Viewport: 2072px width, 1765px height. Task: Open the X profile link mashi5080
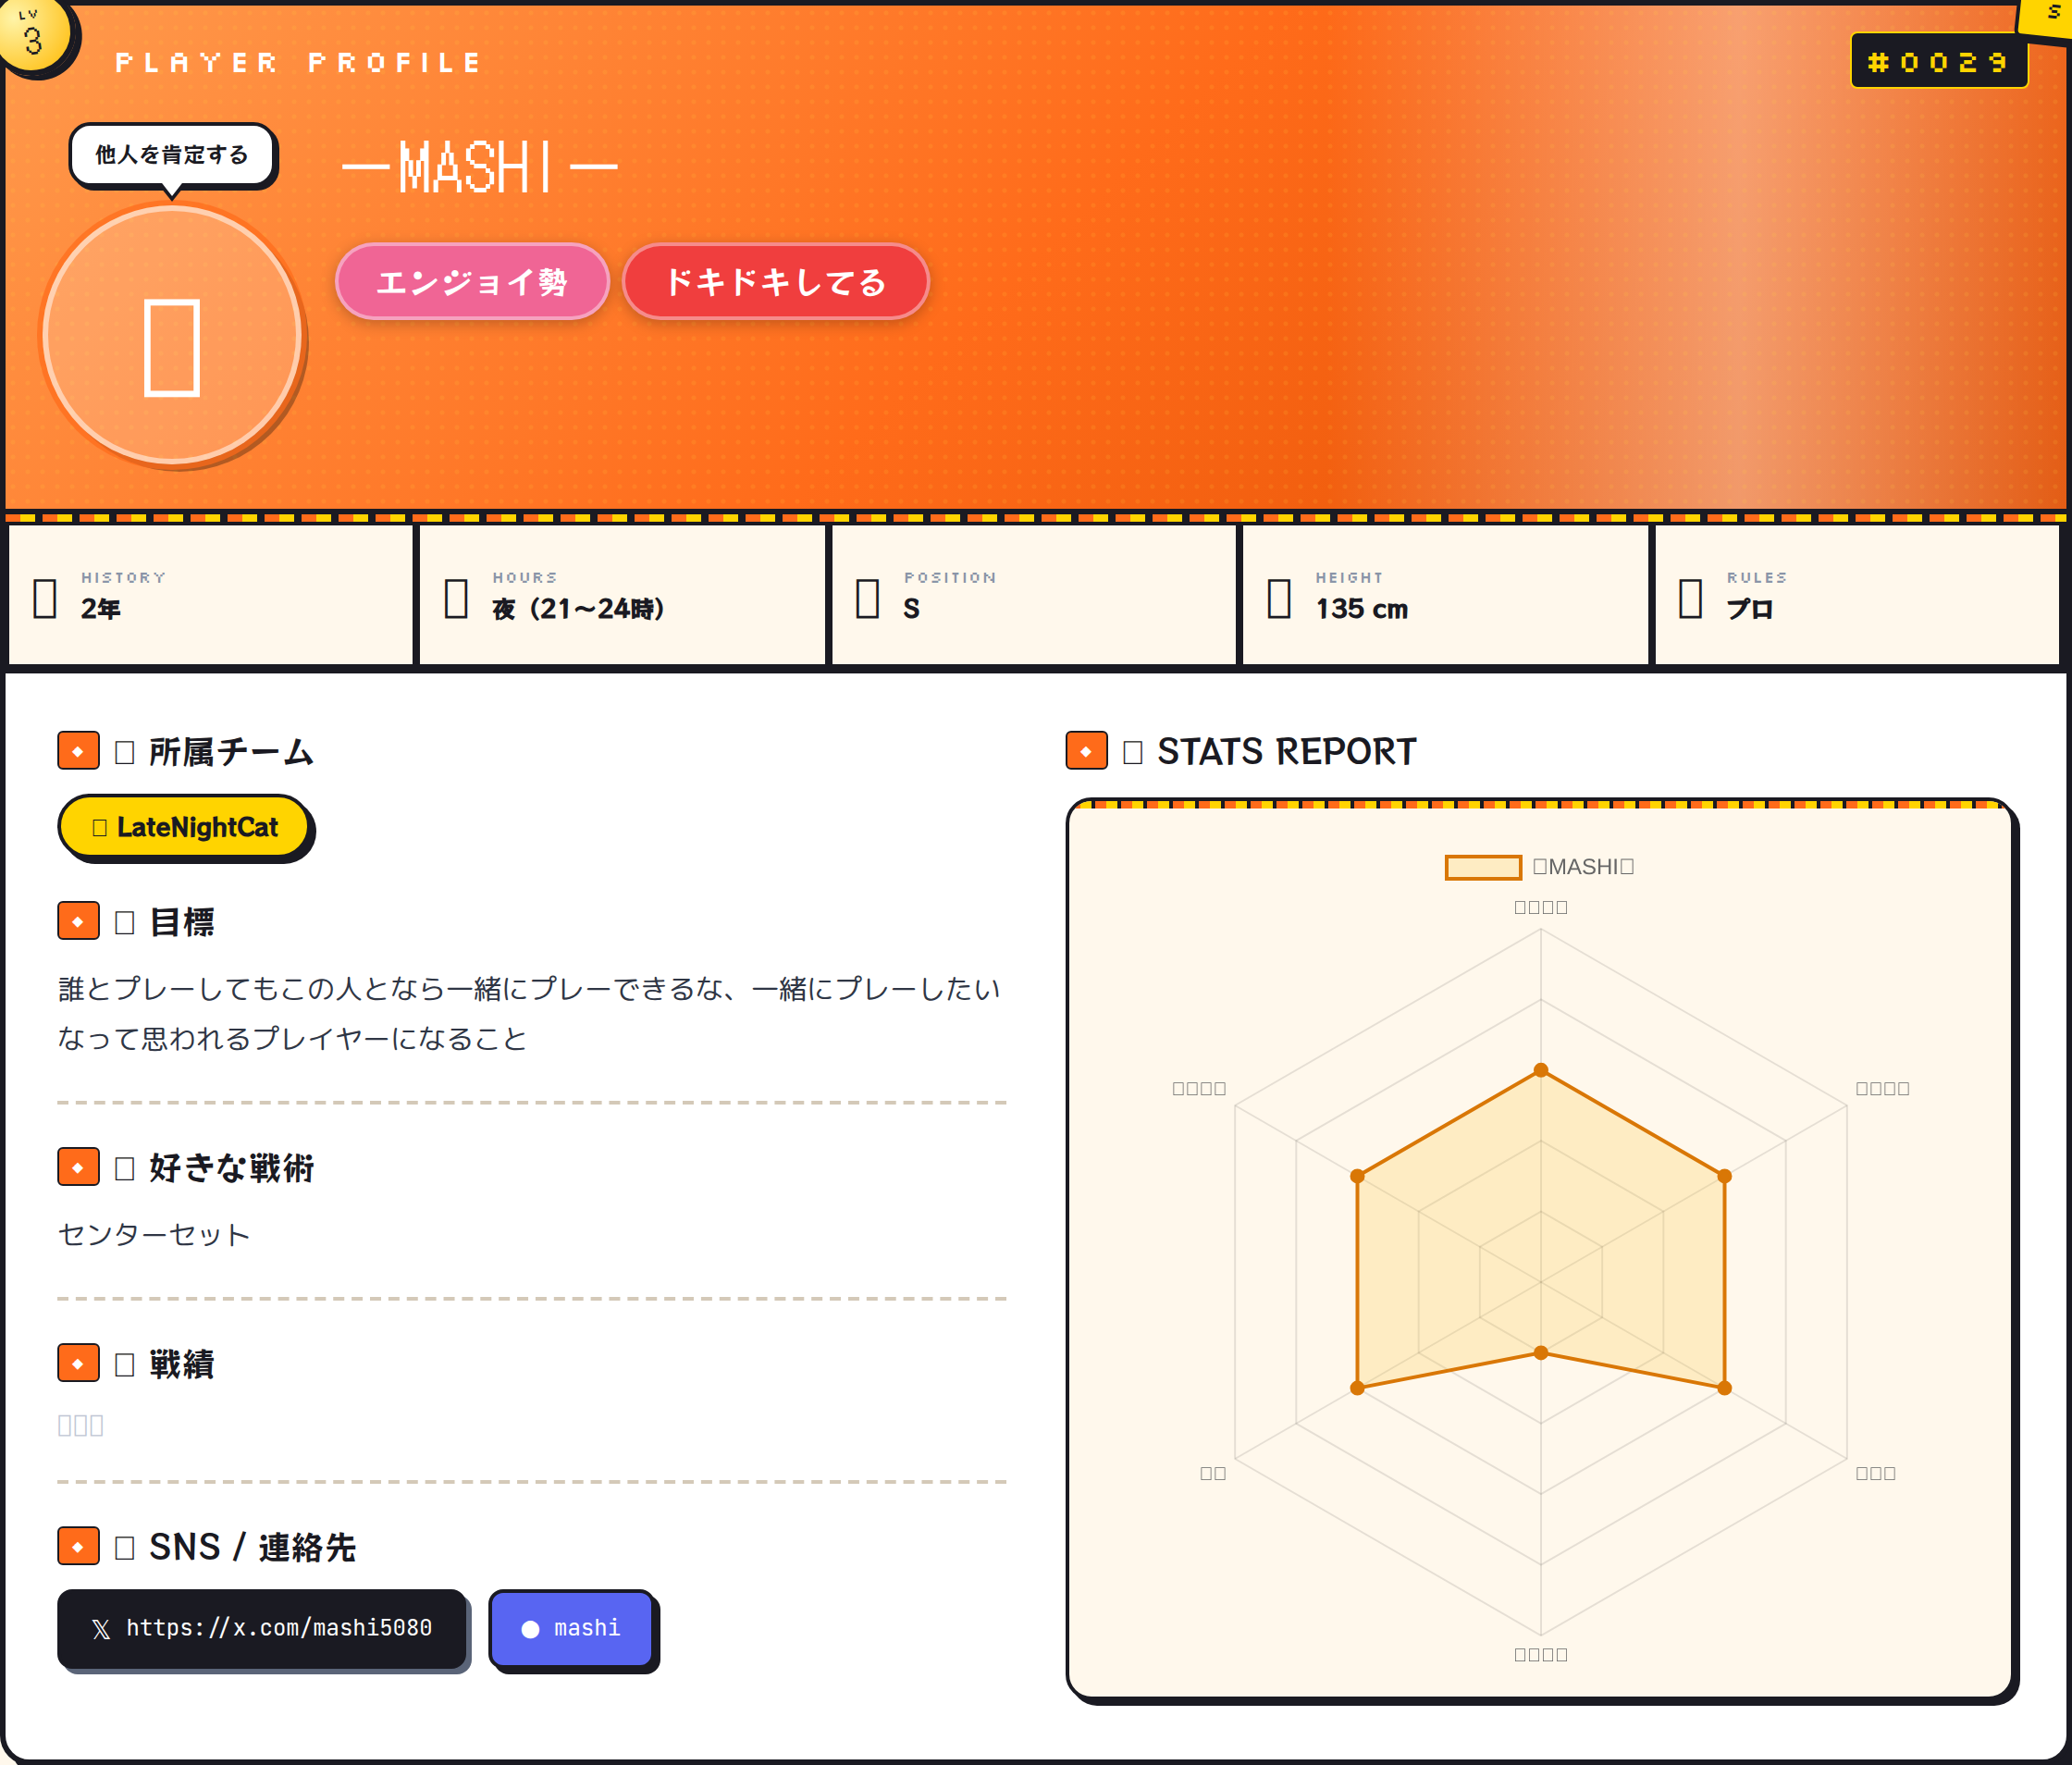(262, 1628)
